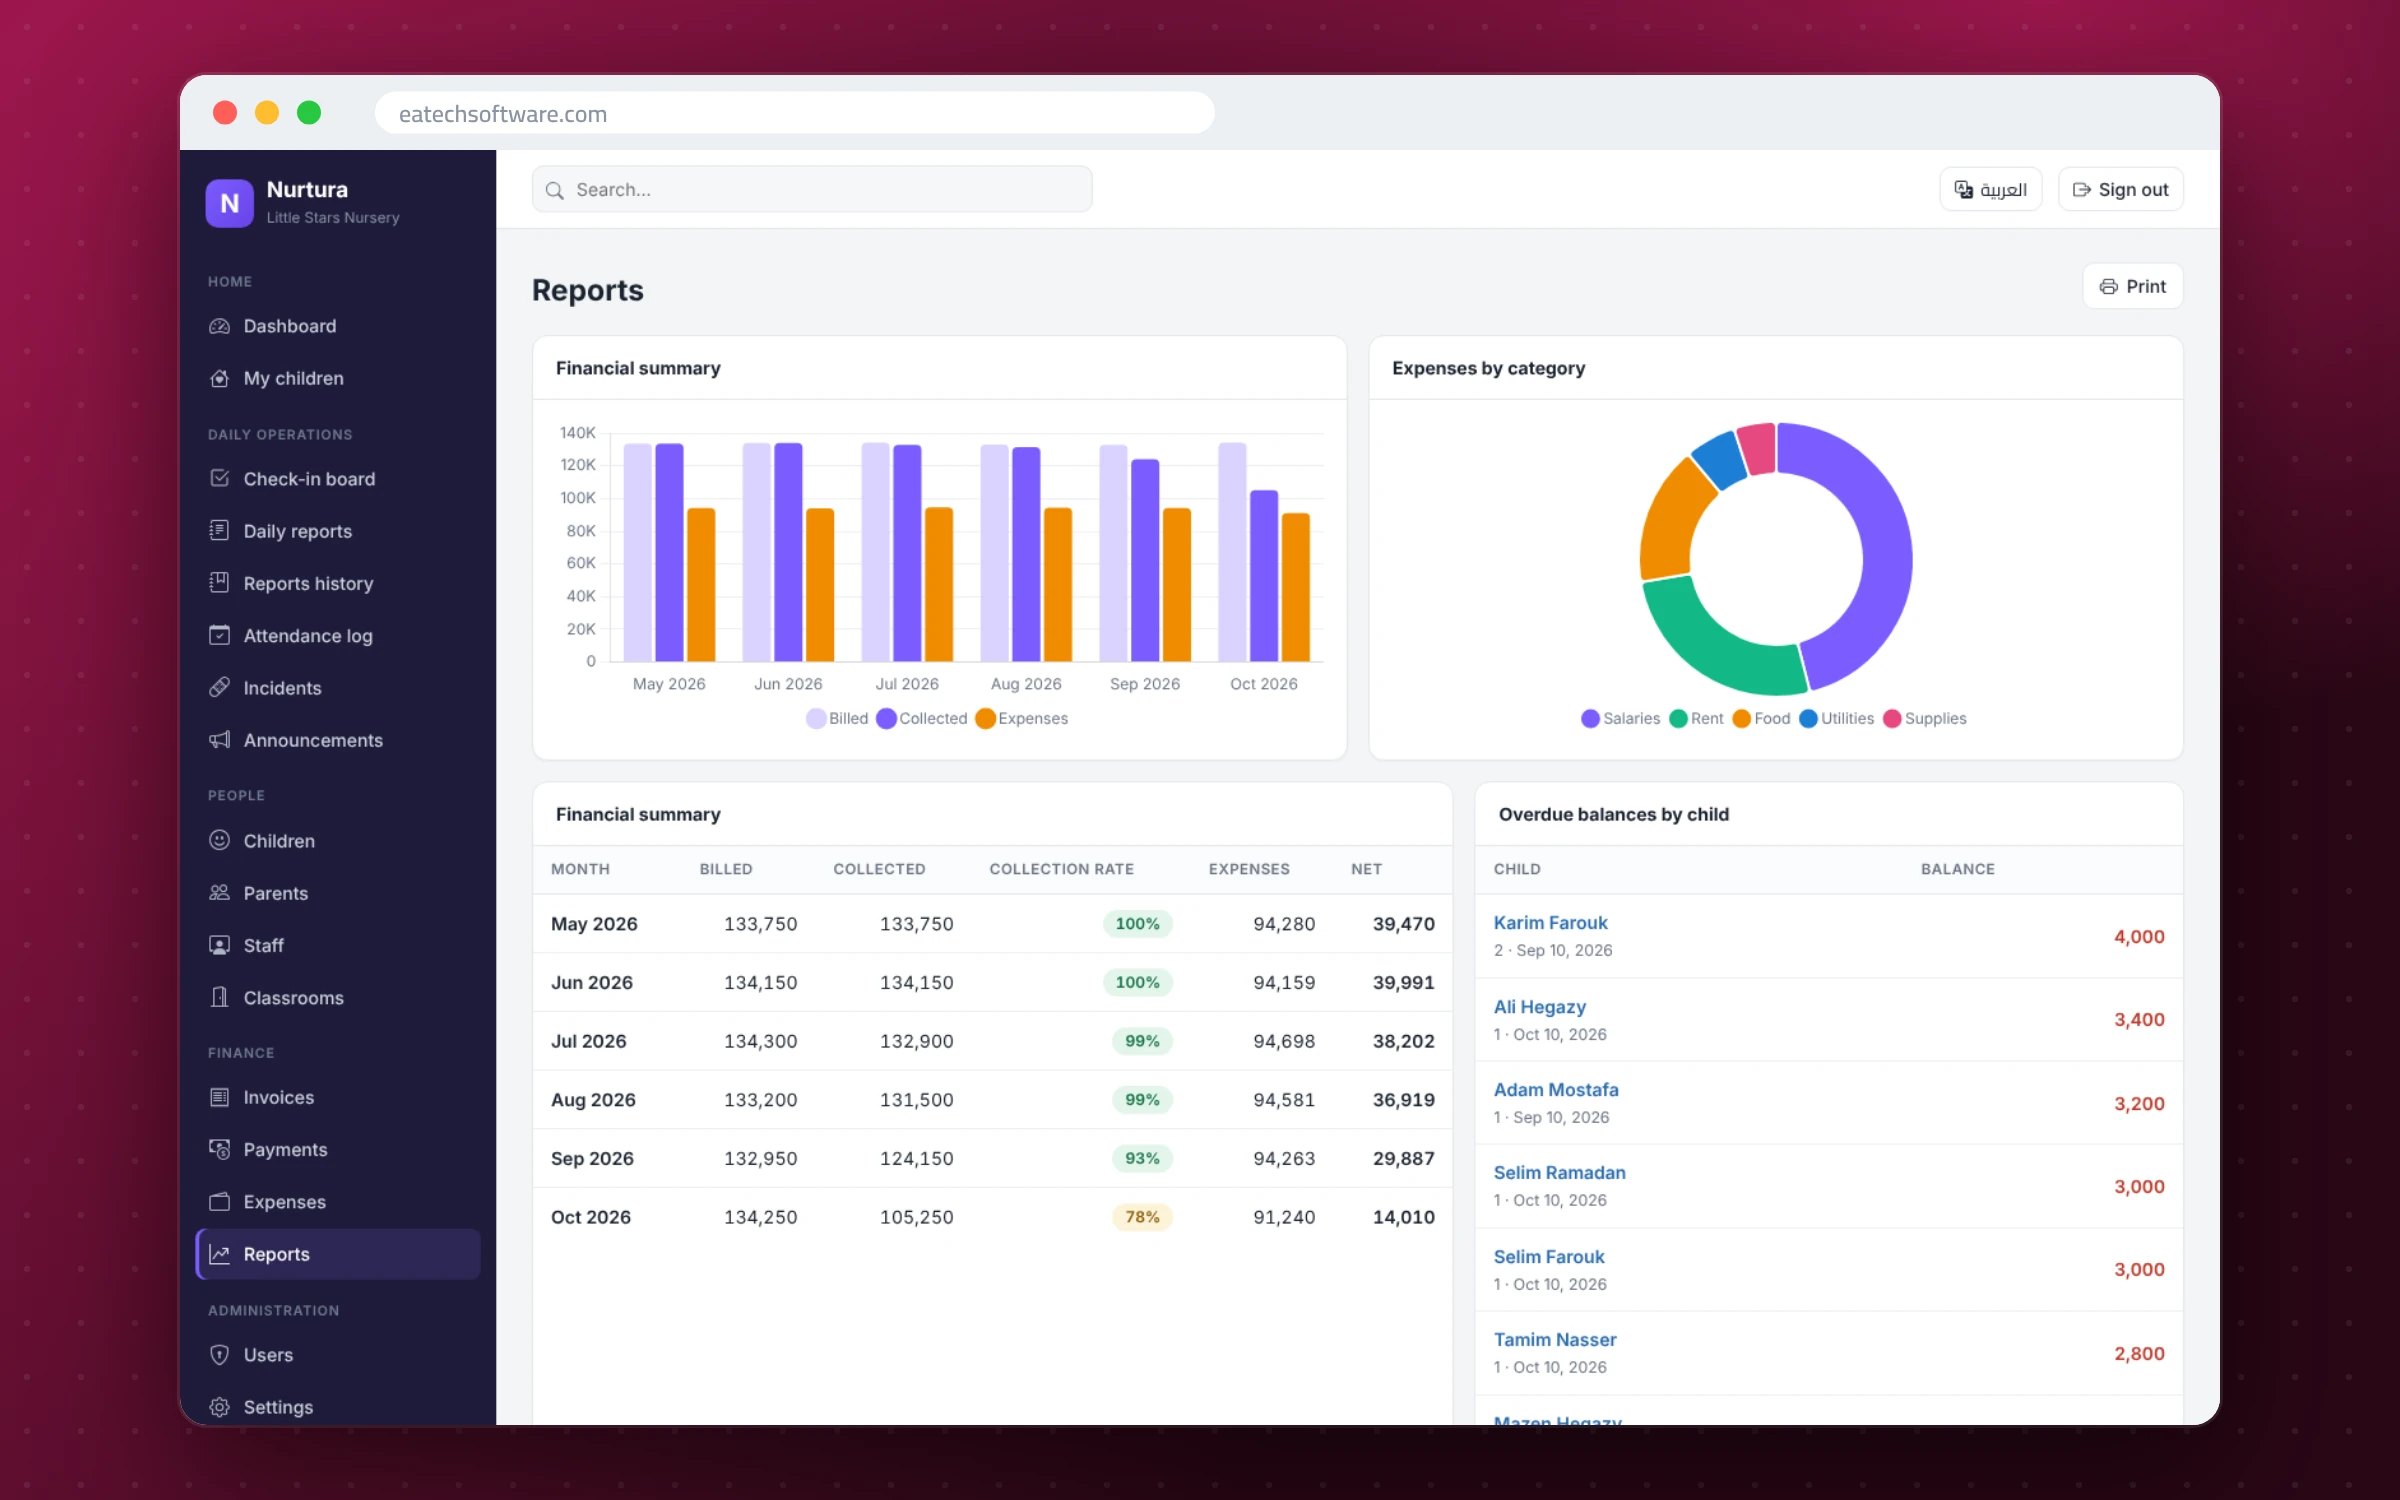Toggle the Expenses legend in bar chart
This screenshot has width=2400, height=1500.
pyautogui.click(x=1021, y=718)
